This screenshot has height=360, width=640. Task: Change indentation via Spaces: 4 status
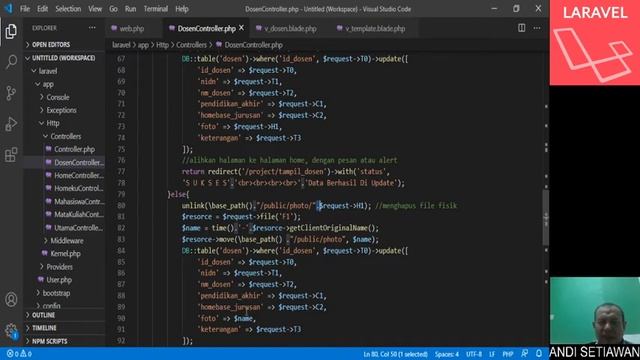click(x=447, y=354)
